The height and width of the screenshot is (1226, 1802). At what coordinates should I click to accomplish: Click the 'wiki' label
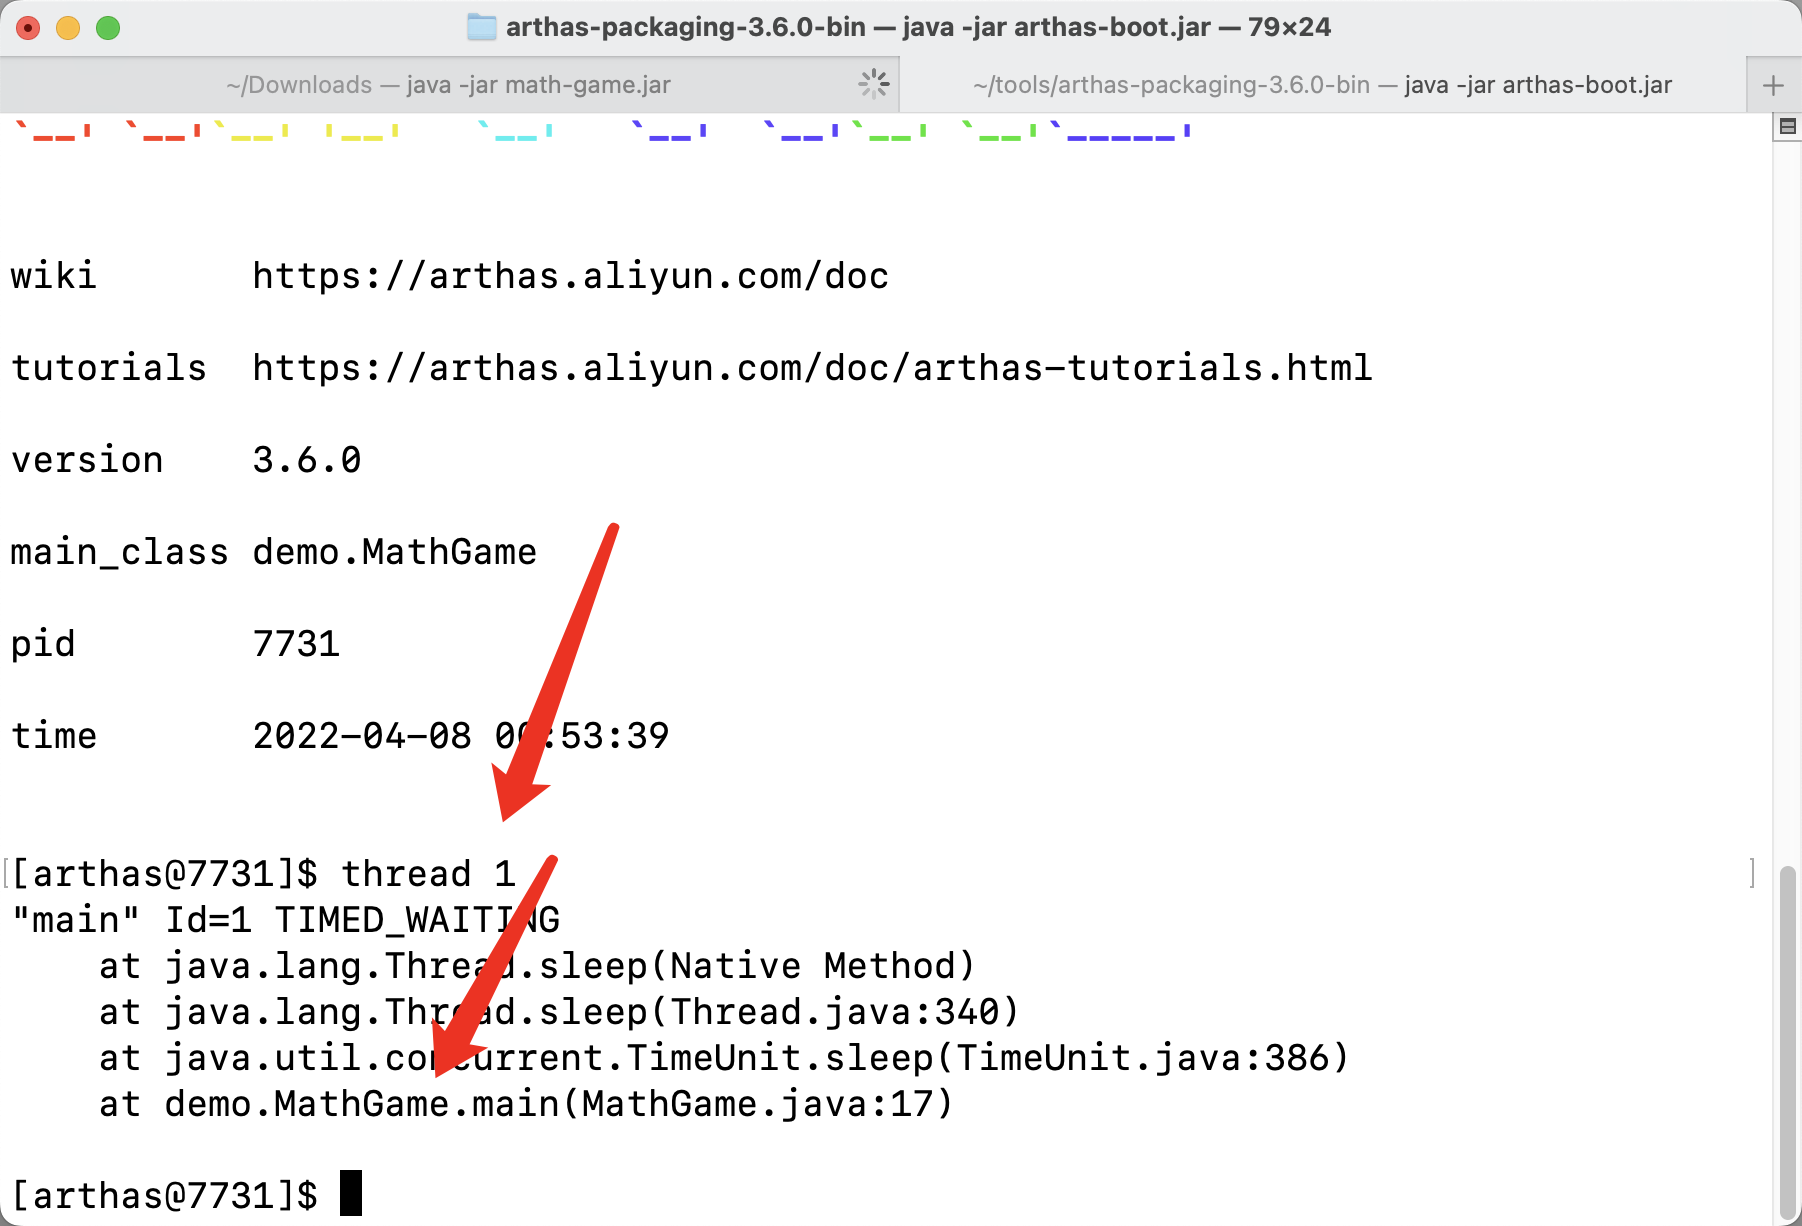54,276
